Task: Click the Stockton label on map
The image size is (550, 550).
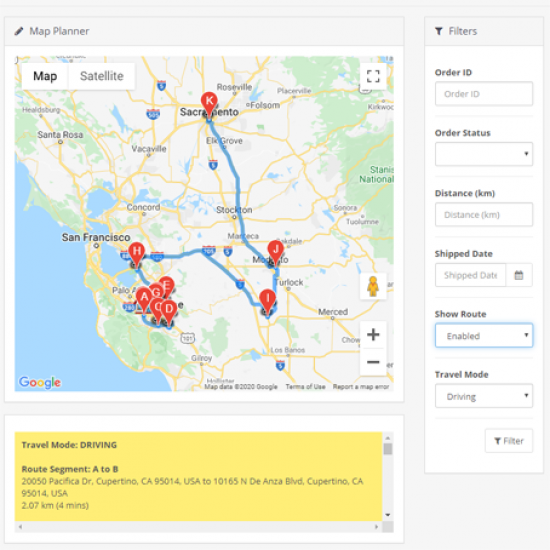Action: (x=234, y=210)
